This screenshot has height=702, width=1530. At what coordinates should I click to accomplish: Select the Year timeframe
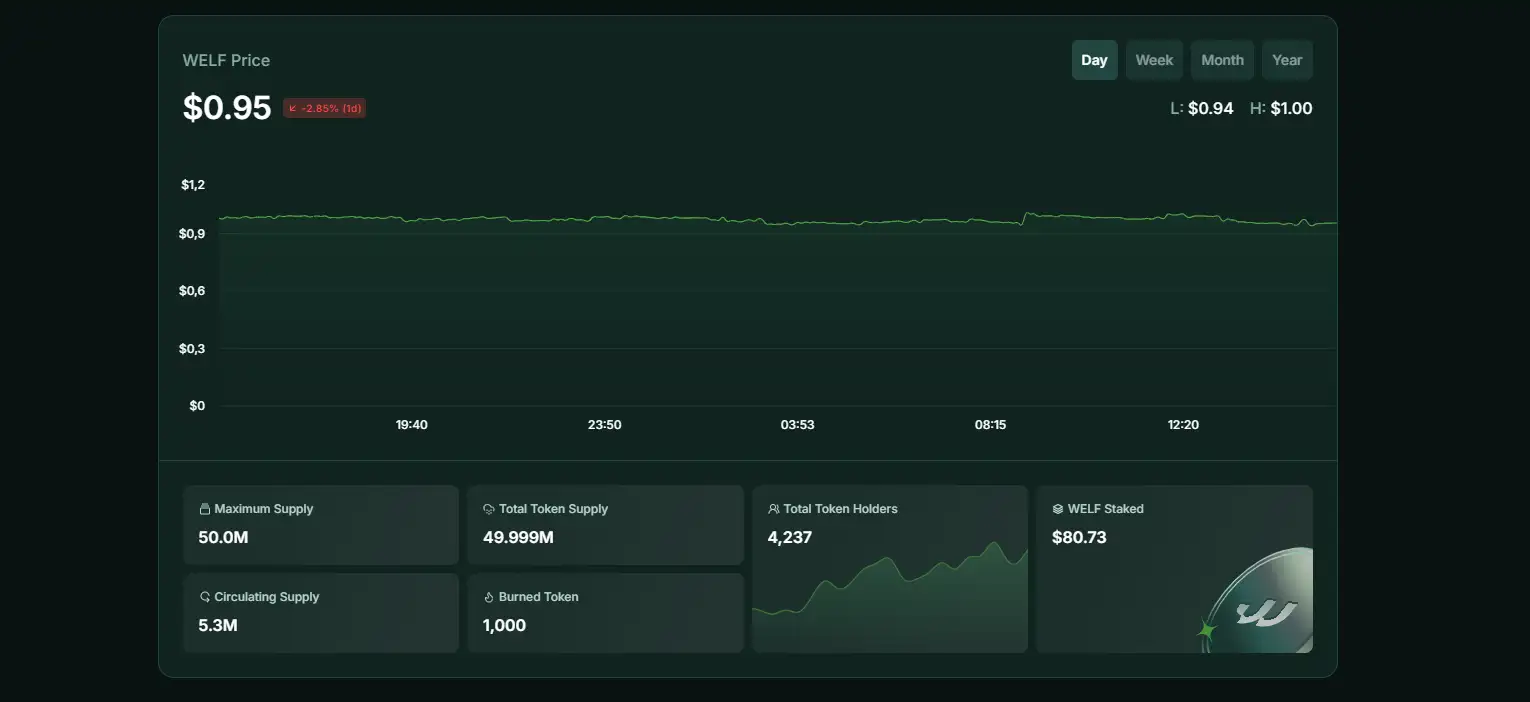pos(1287,60)
